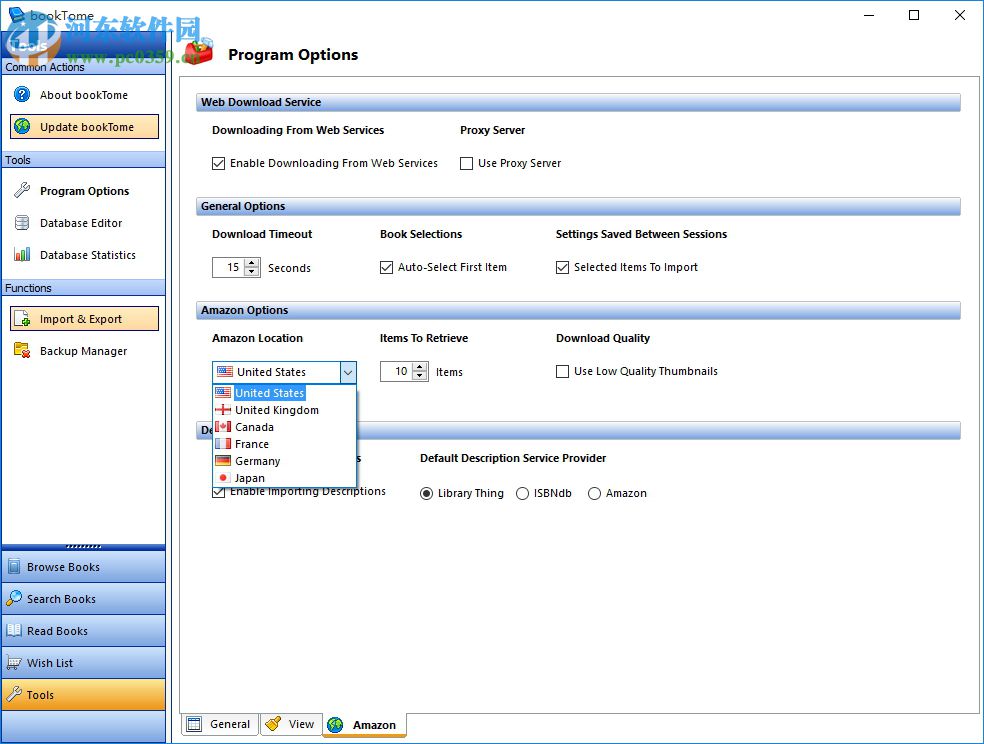Collapse the Amazon Location dropdown arrow

[x=348, y=373]
